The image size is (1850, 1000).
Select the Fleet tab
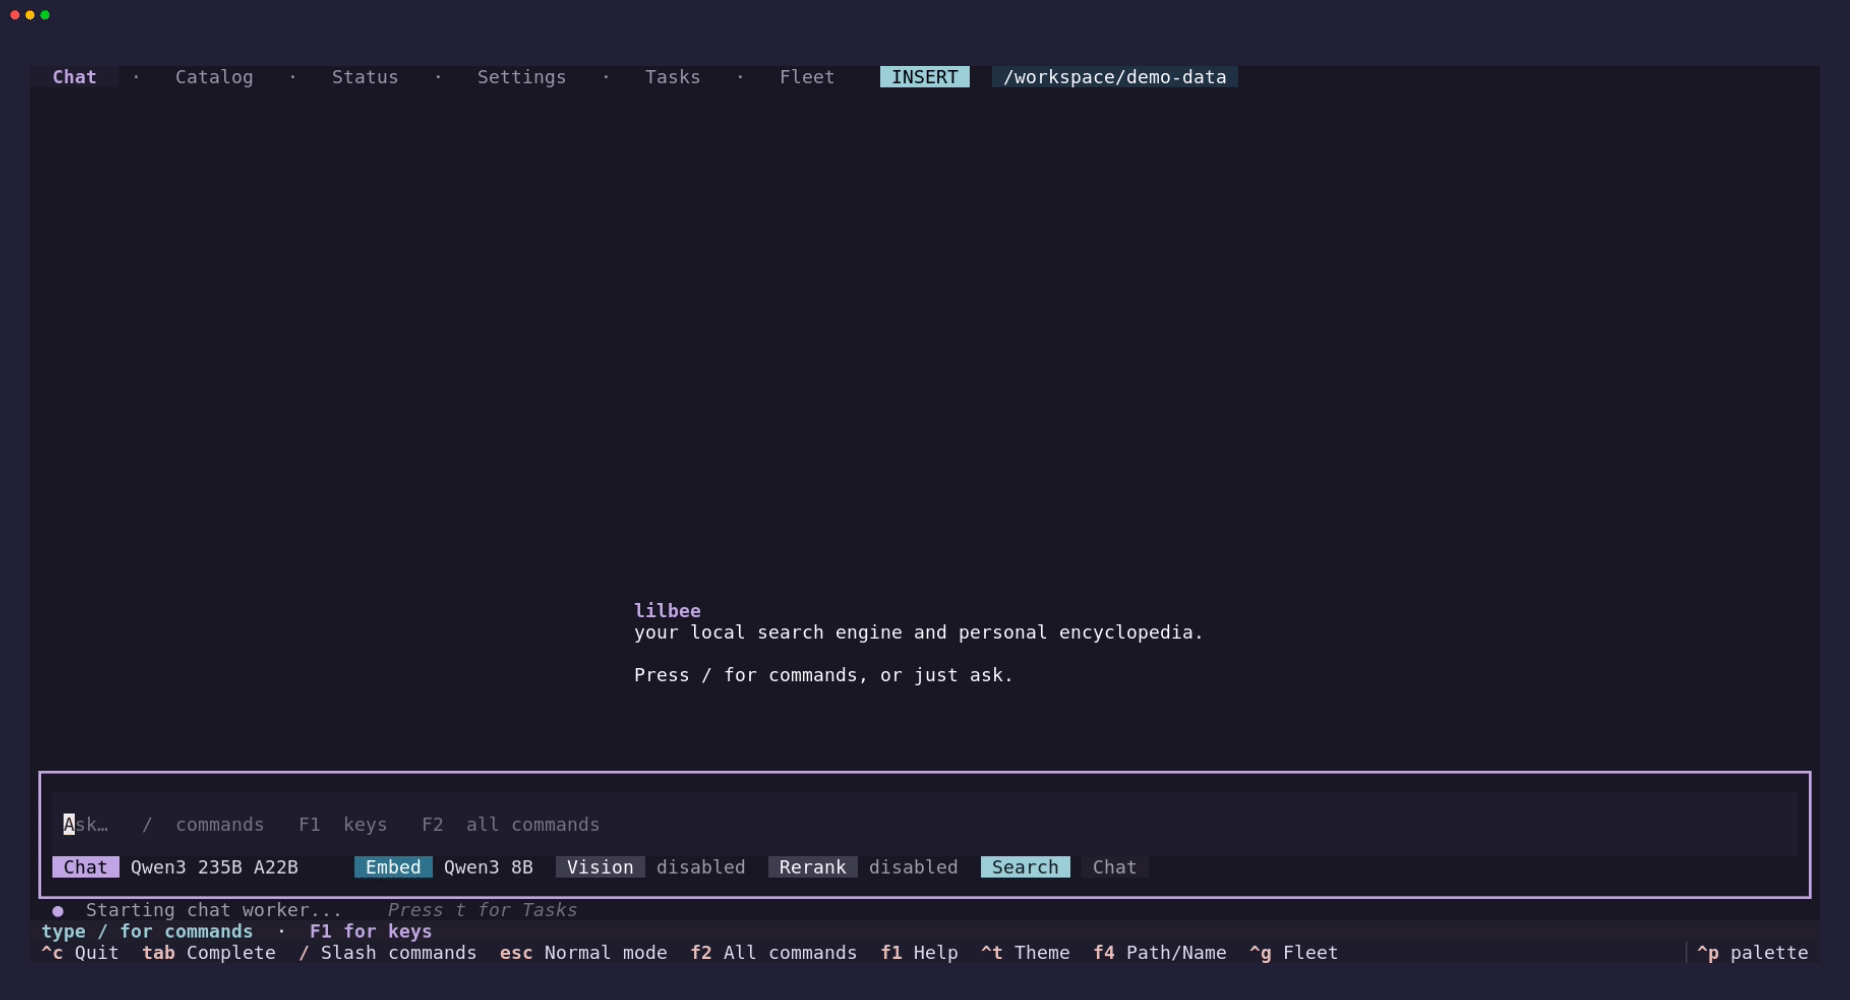point(807,77)
